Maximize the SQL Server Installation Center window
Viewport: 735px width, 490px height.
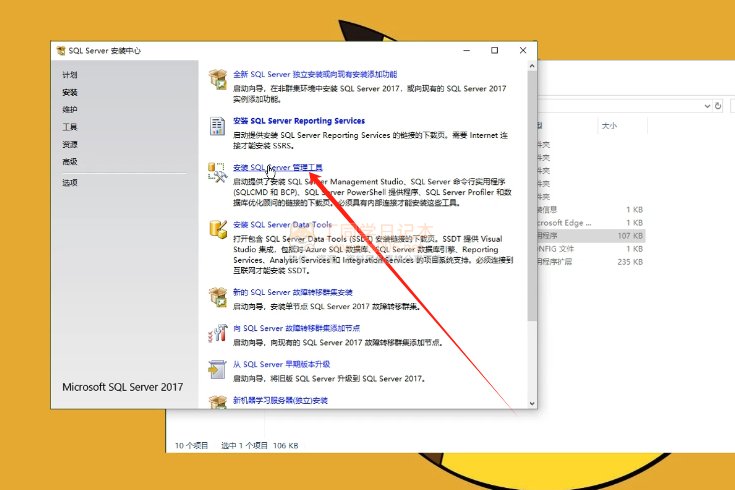[x=495, y=50]
